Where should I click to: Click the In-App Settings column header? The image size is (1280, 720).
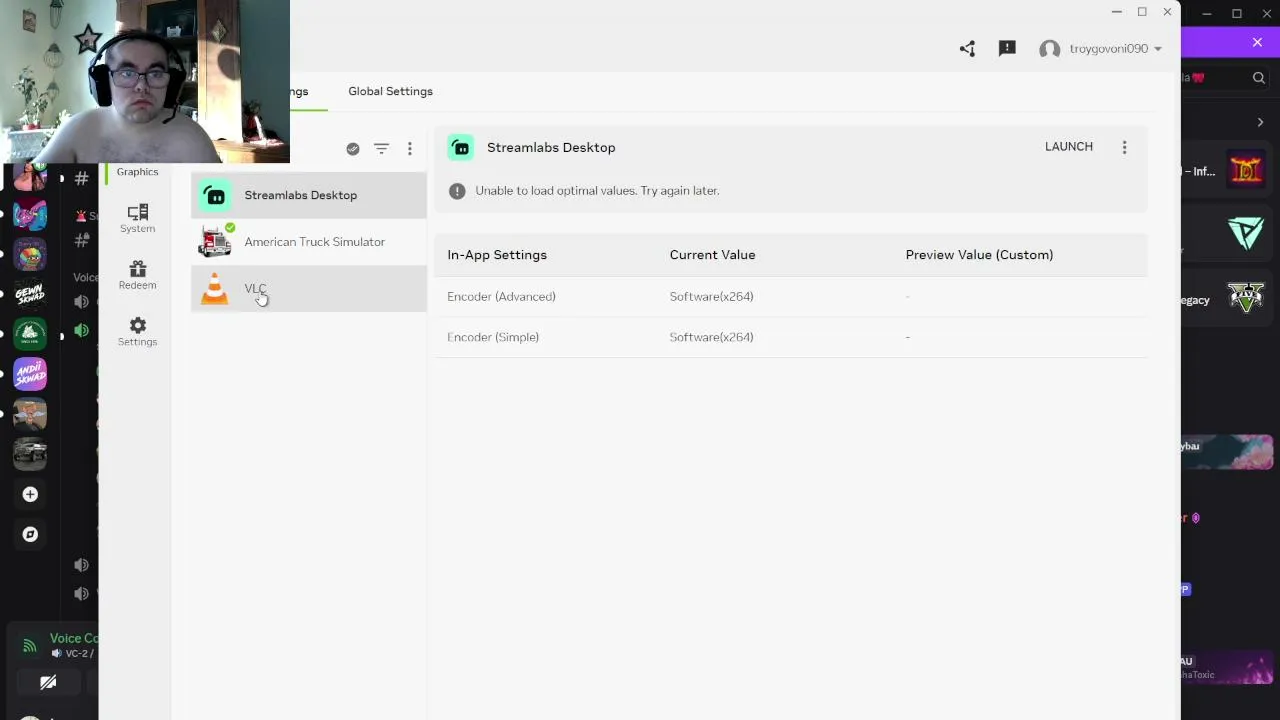click(497, 255)
